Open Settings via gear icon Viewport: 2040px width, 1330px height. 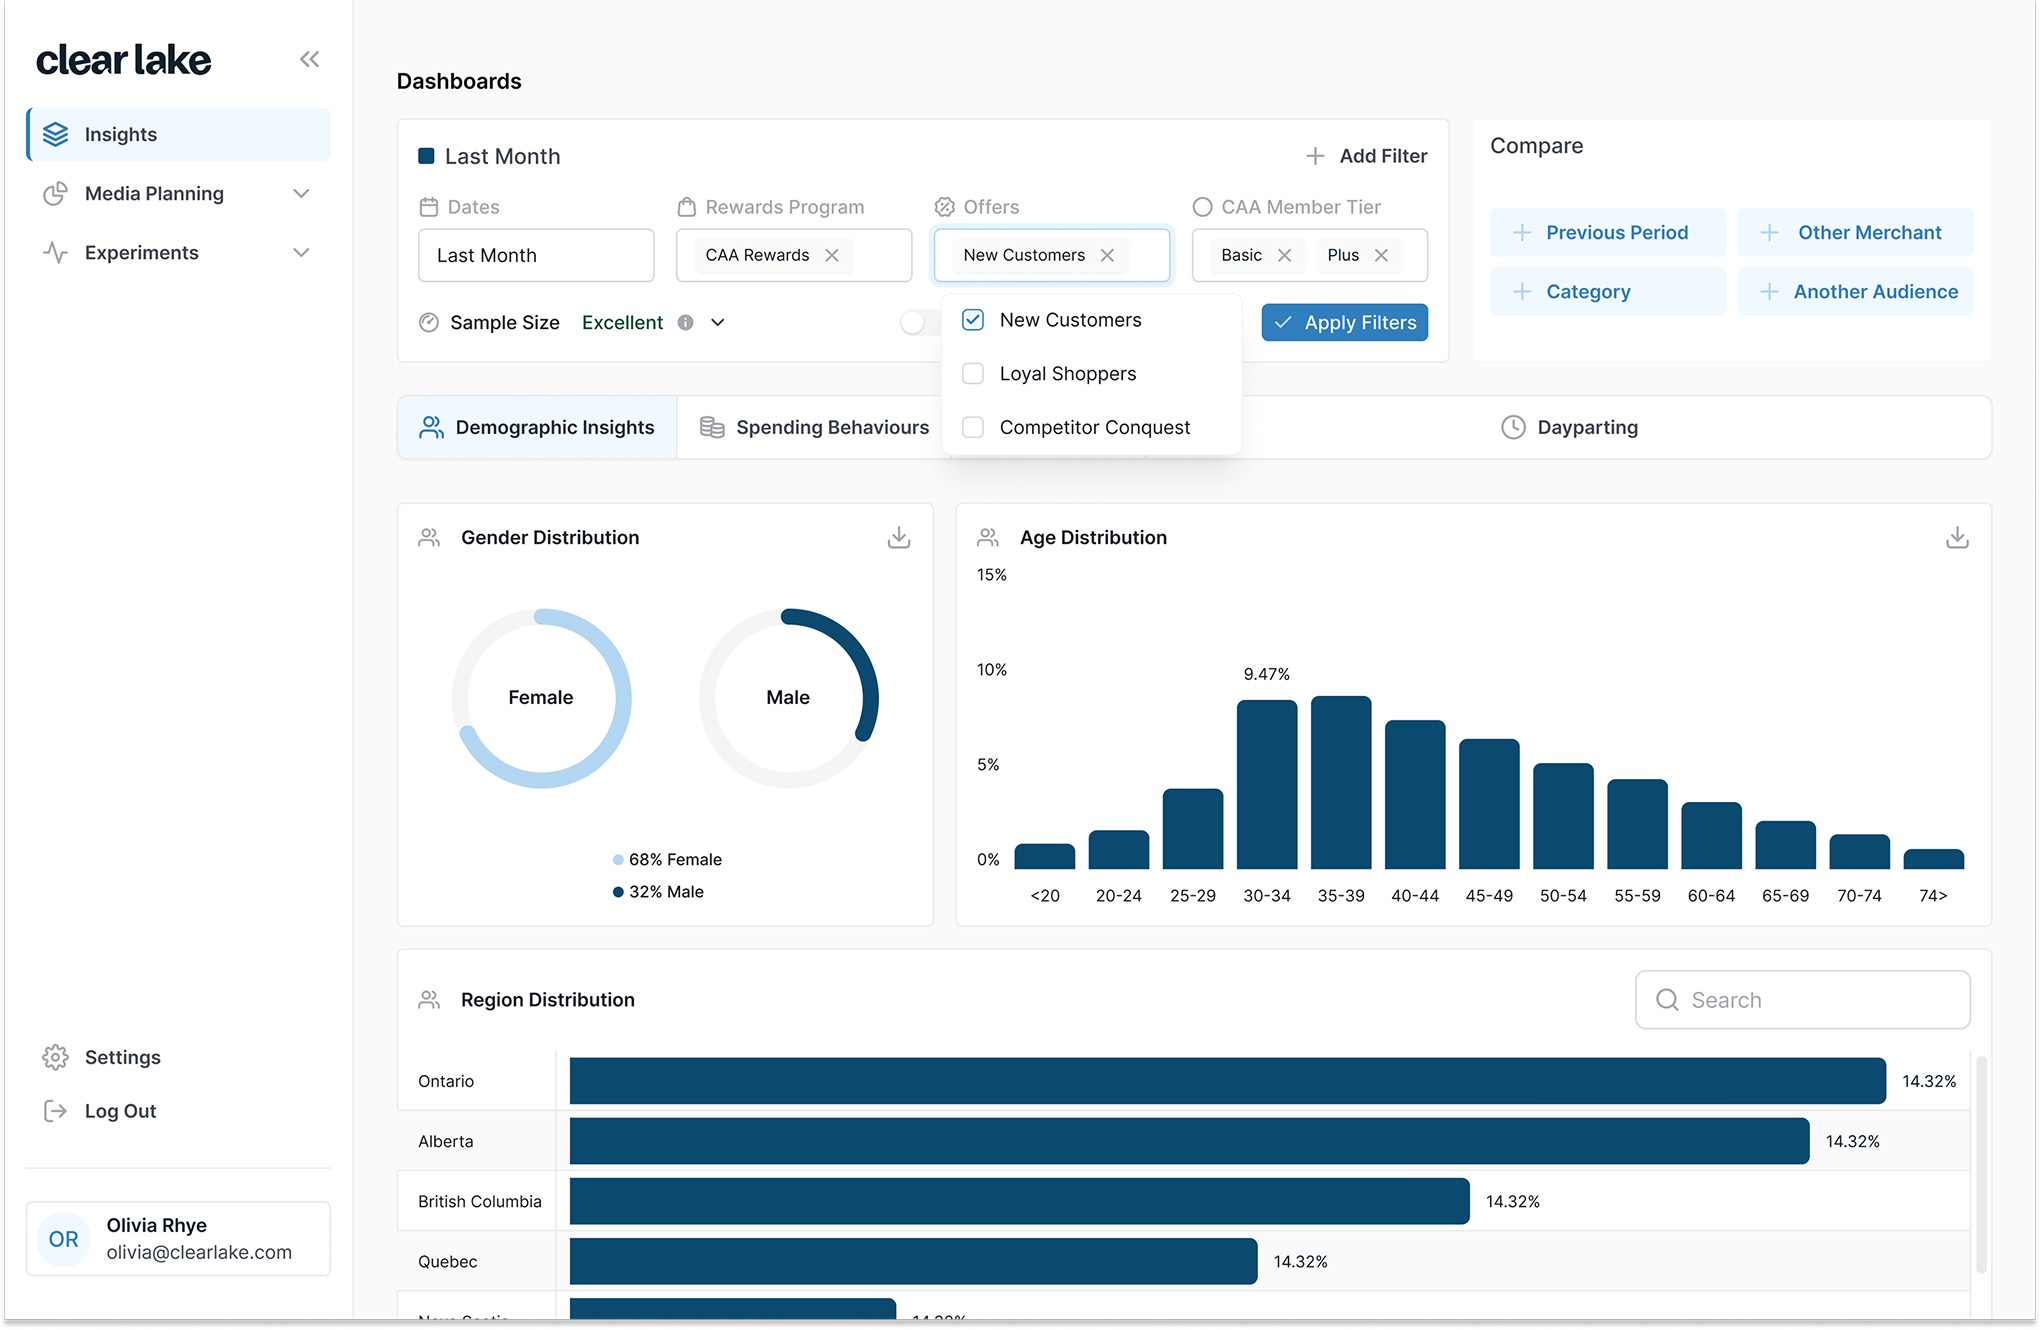coord(55,1057)
